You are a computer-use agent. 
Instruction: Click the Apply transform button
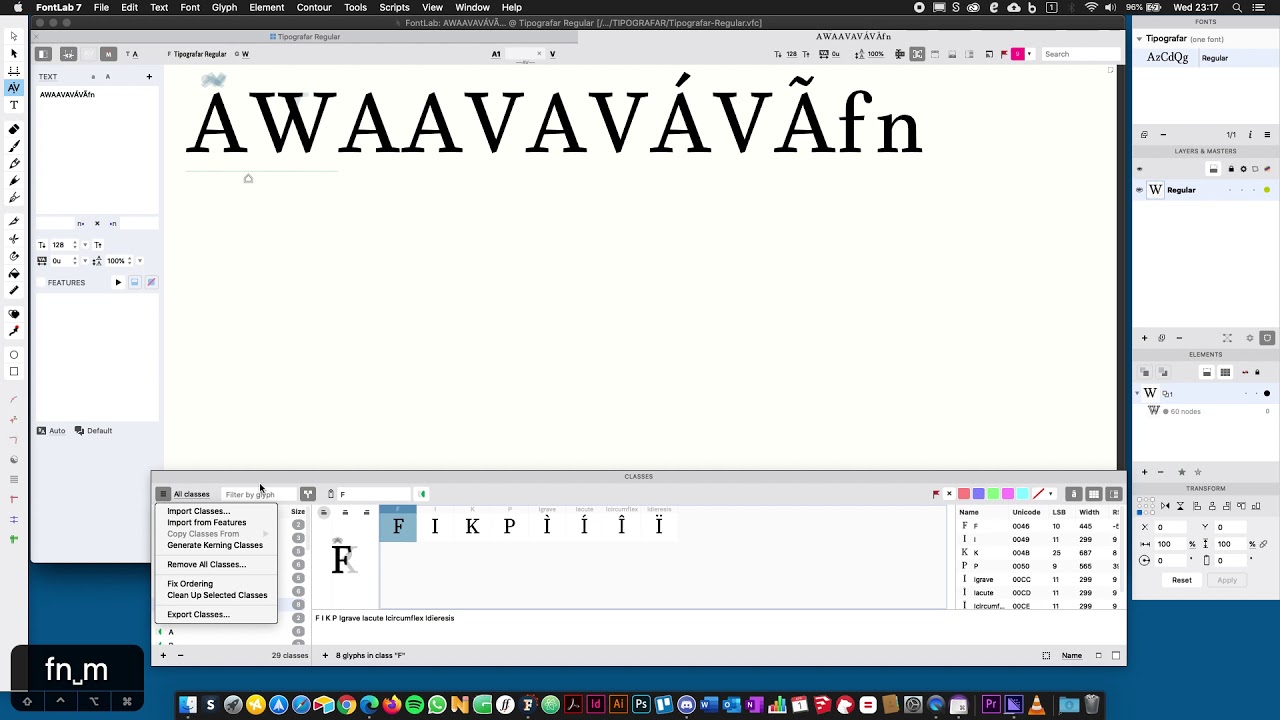tap(1227, 580)
